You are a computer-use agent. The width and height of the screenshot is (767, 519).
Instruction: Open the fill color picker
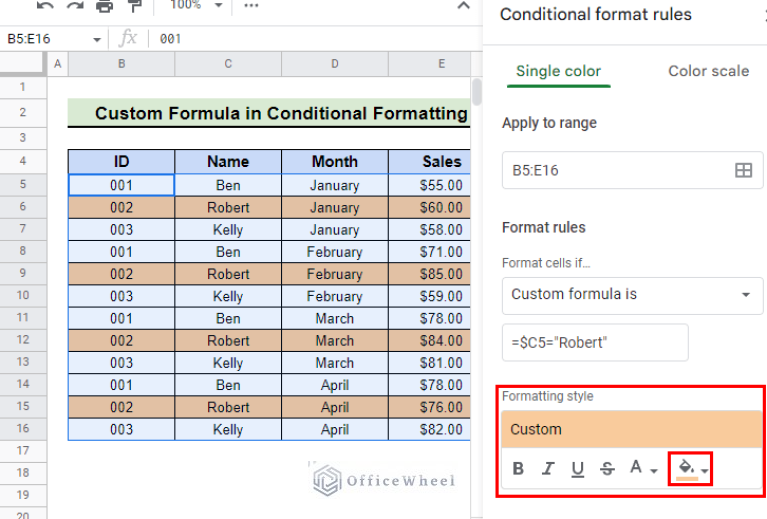pyautogui.click(x=690, y=468)
